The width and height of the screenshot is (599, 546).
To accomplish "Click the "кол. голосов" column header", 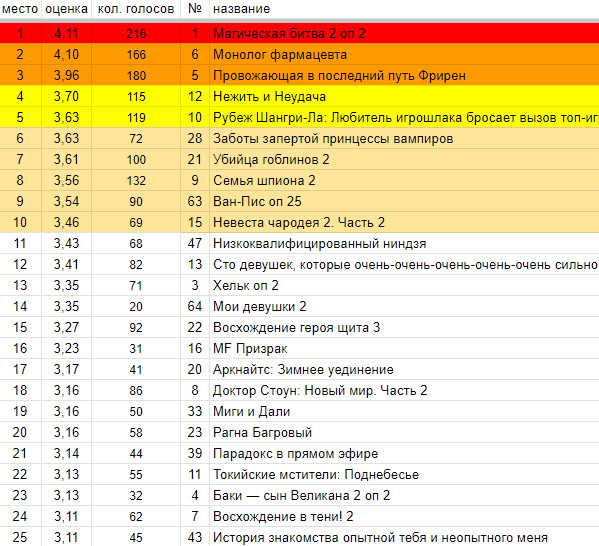I will coord(136,9).
